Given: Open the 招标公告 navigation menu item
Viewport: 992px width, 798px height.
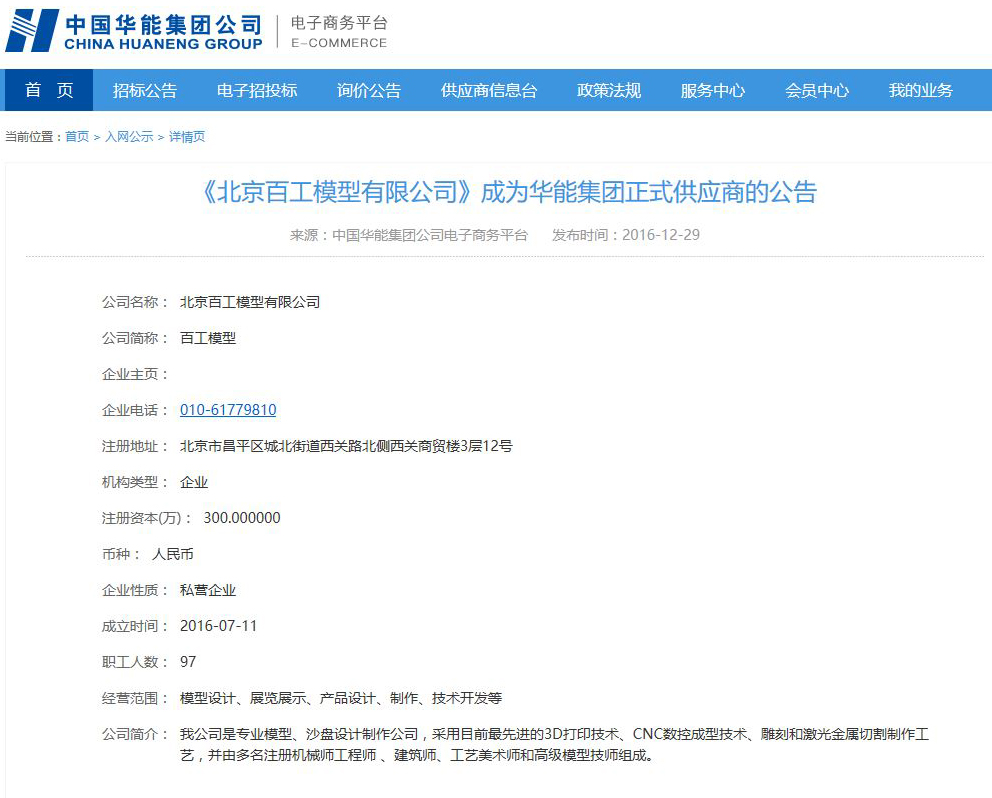Looking at the screenshot, I should click(145, 90).
